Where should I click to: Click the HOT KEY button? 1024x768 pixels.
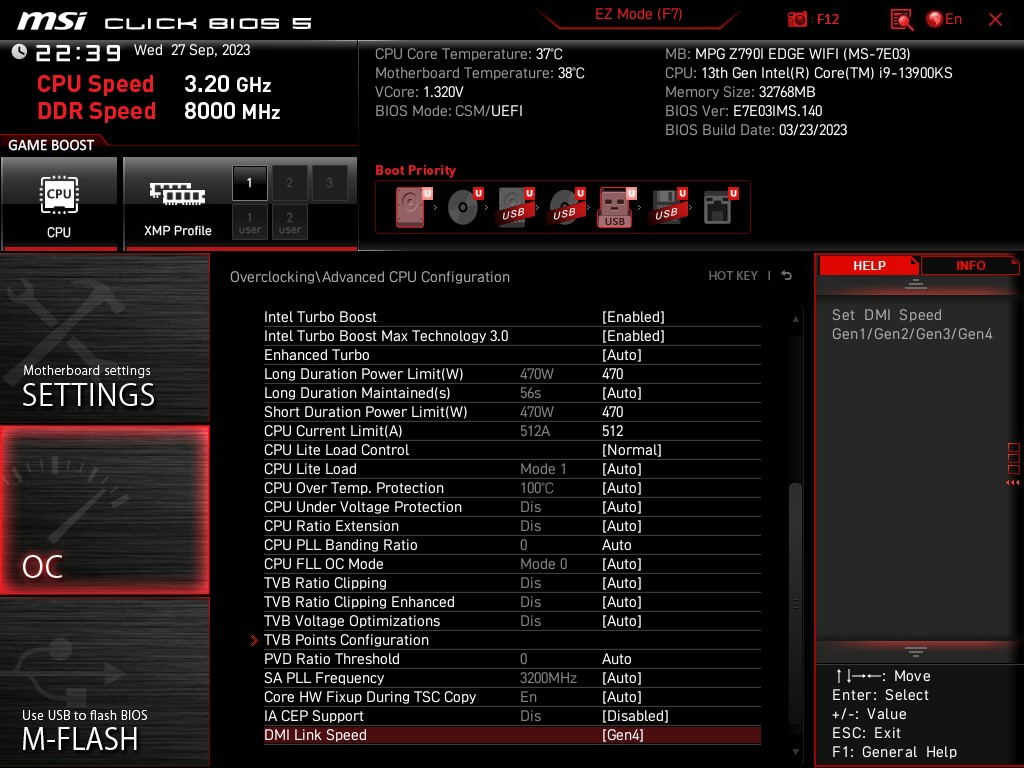pos(733,276)
